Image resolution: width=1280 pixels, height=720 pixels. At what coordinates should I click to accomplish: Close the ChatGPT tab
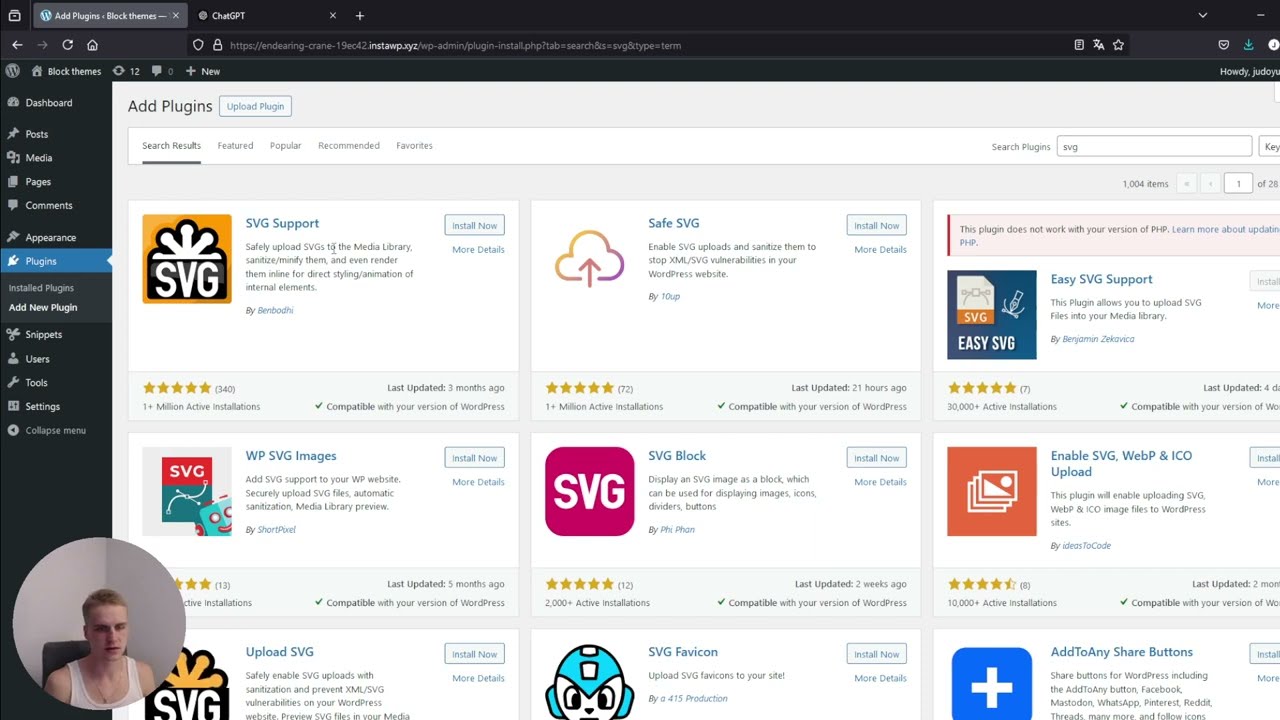pyautogui.click(x=333, y=15)
